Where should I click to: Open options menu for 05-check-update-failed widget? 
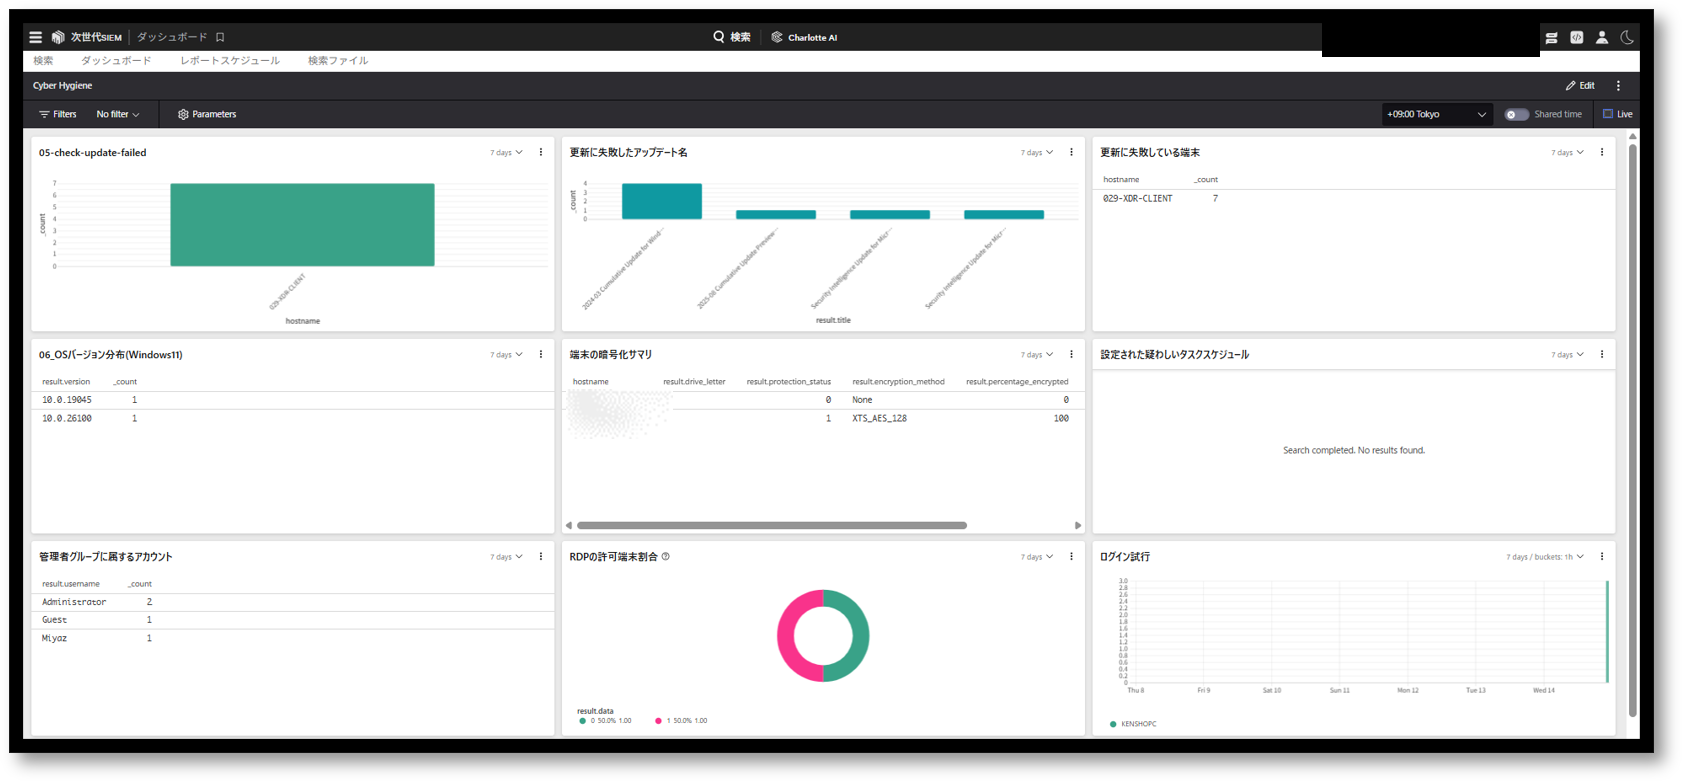coord(541,153)
